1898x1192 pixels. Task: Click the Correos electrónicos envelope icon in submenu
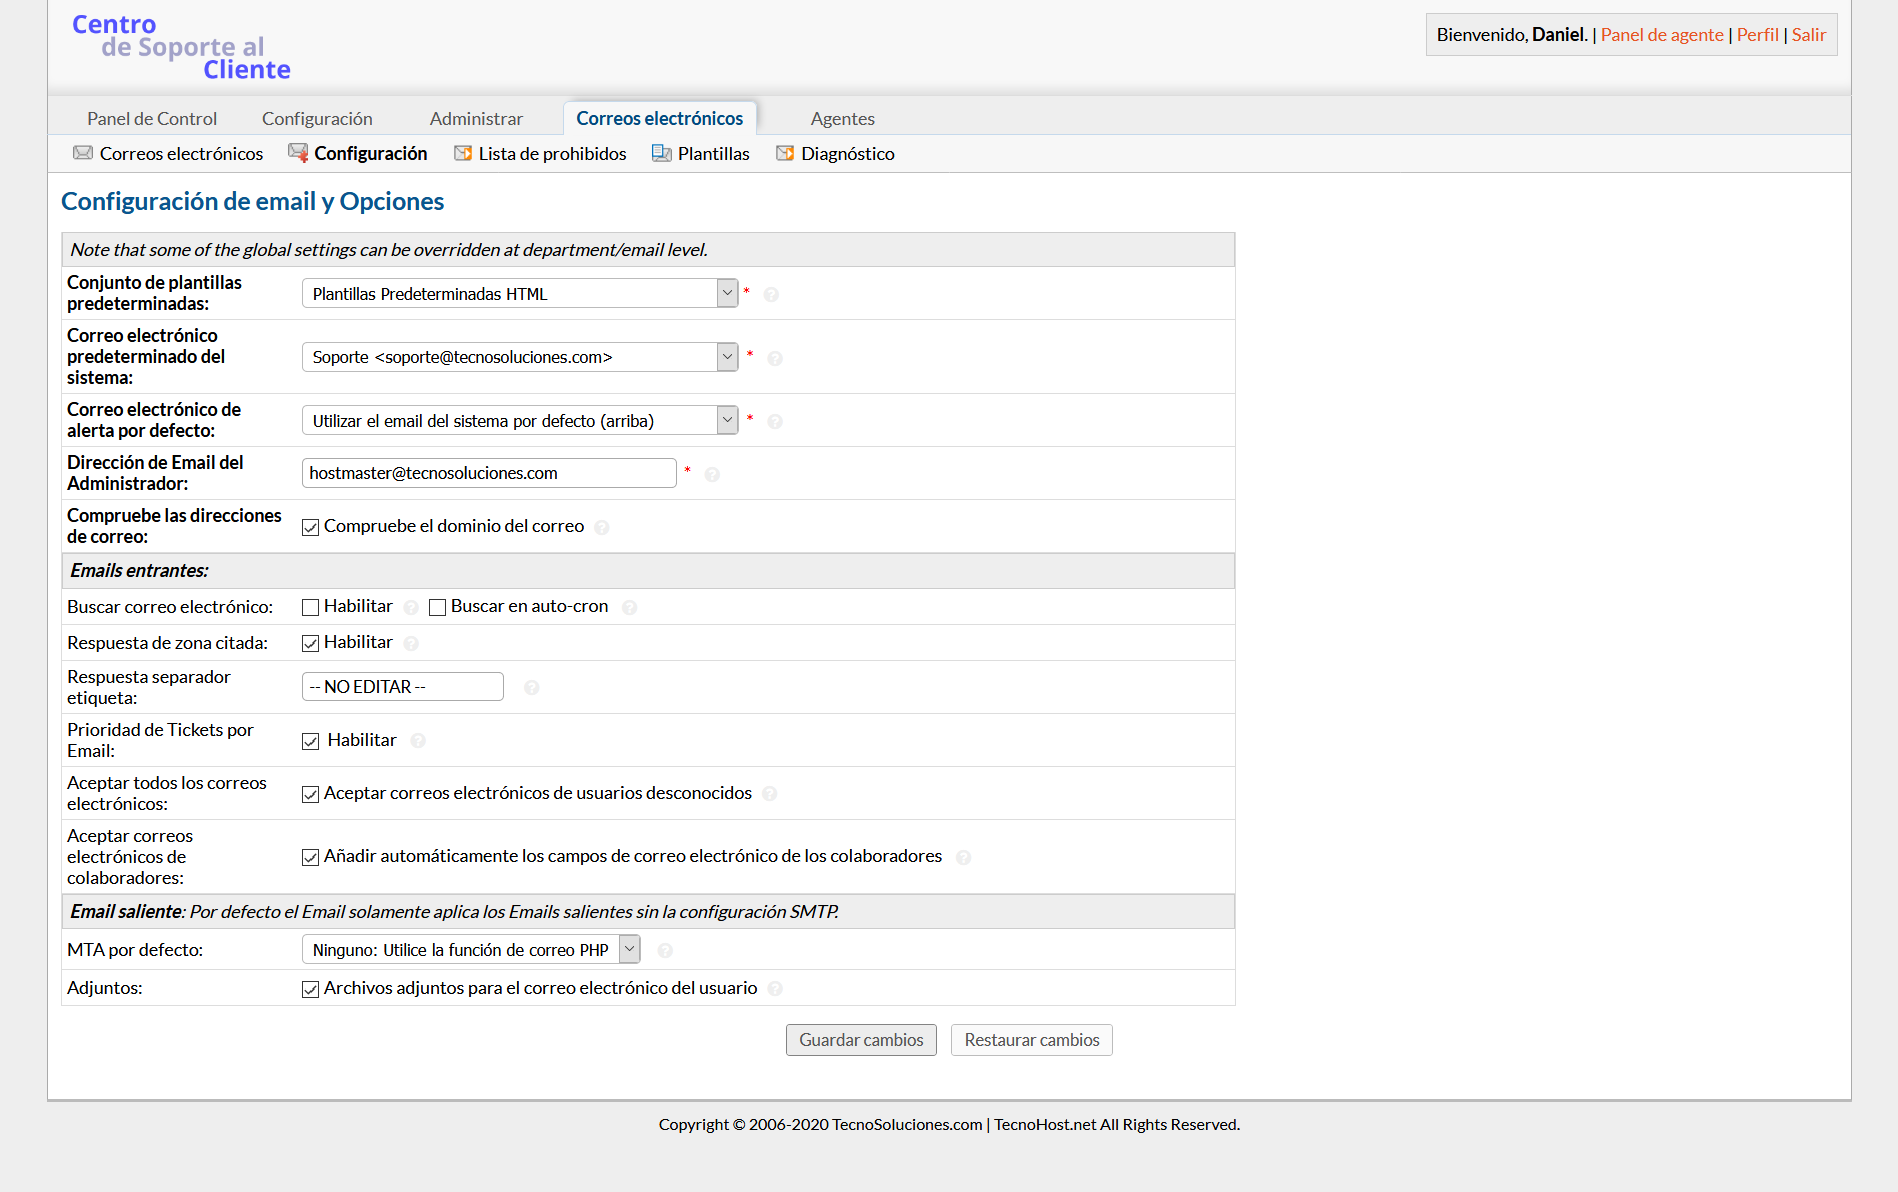83,153
